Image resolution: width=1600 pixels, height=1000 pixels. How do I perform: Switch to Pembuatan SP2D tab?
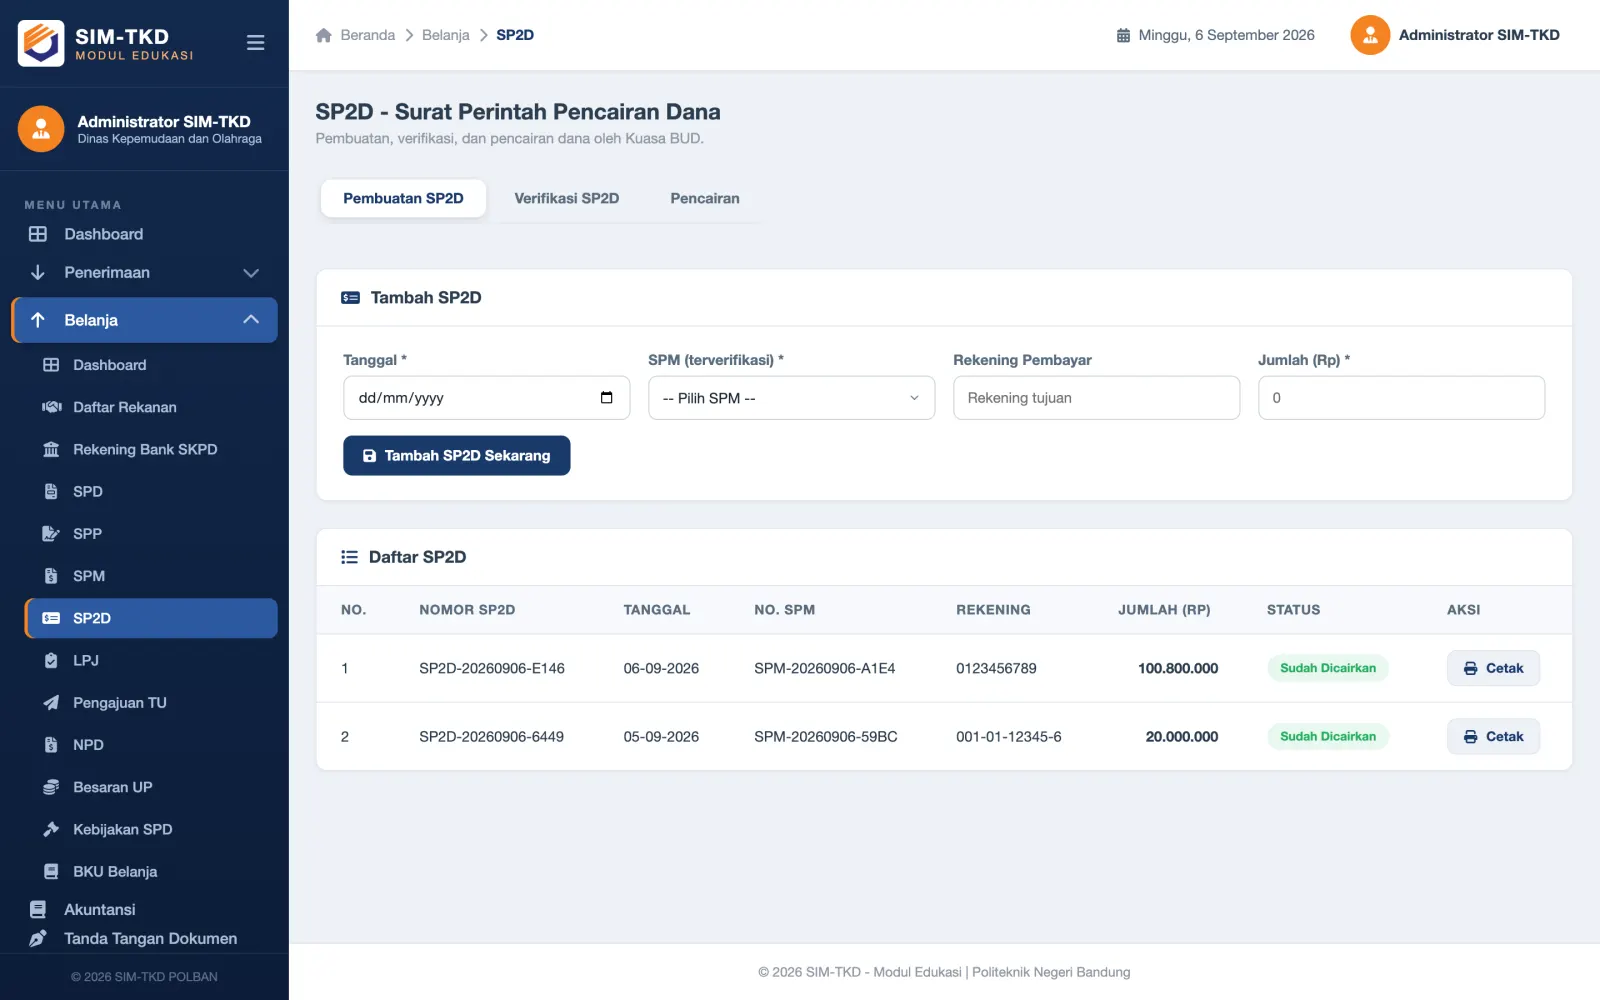pyautogui.click(x=403, y=198)
